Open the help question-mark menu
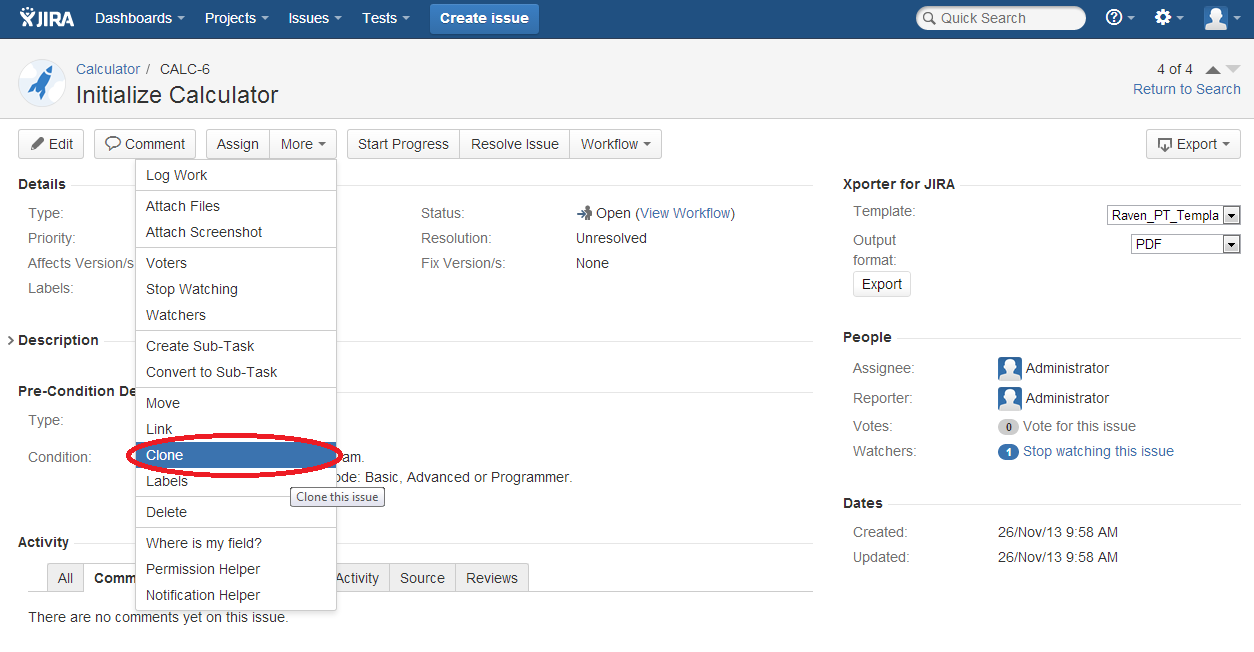 [1120, 18]
